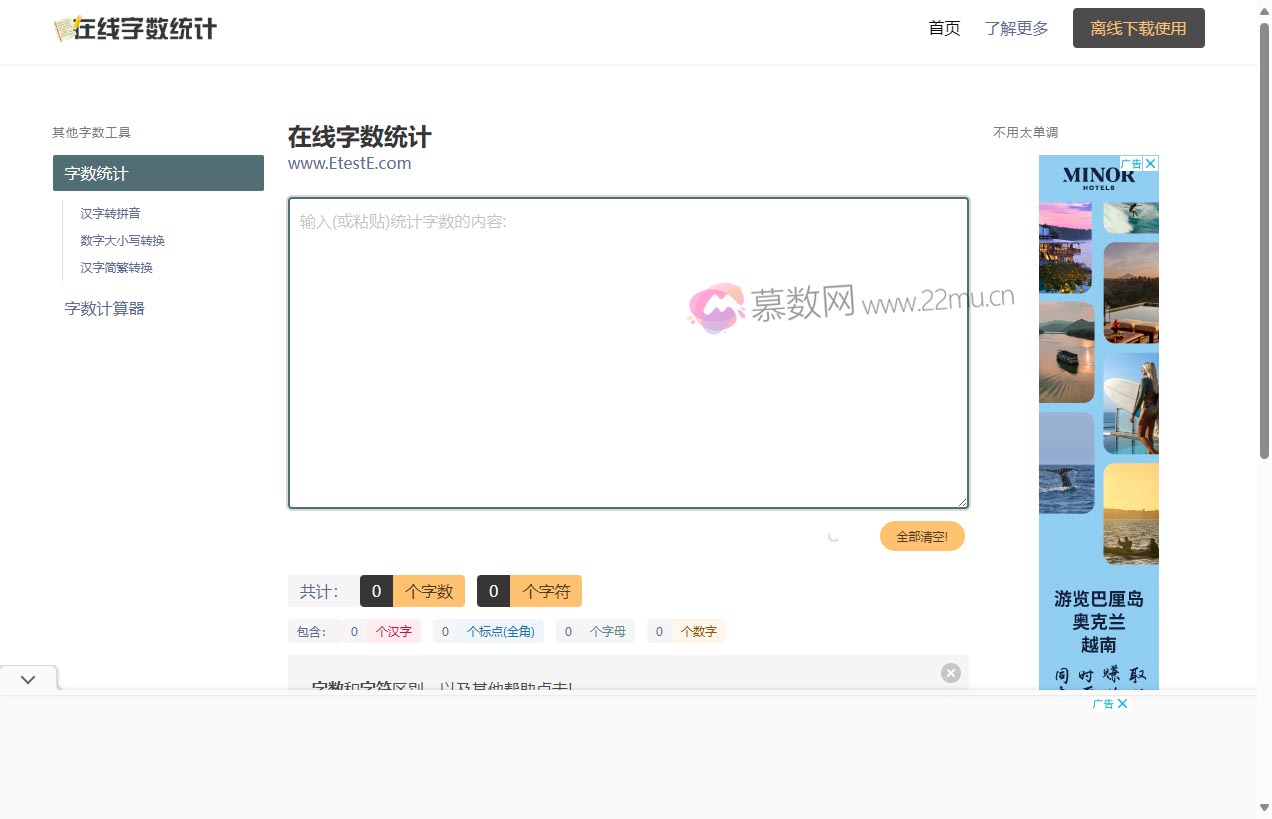The image size is (1272, 819).
Task: Open the 首页 navigation item
Action: (944, 28)
